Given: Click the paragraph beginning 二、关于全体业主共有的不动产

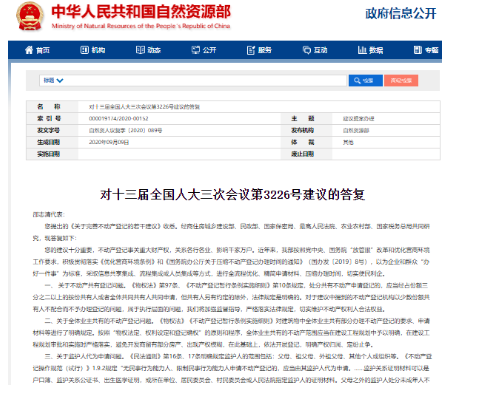Looking at the screenshot, I should pyautogui.click(x=231, y=333).
